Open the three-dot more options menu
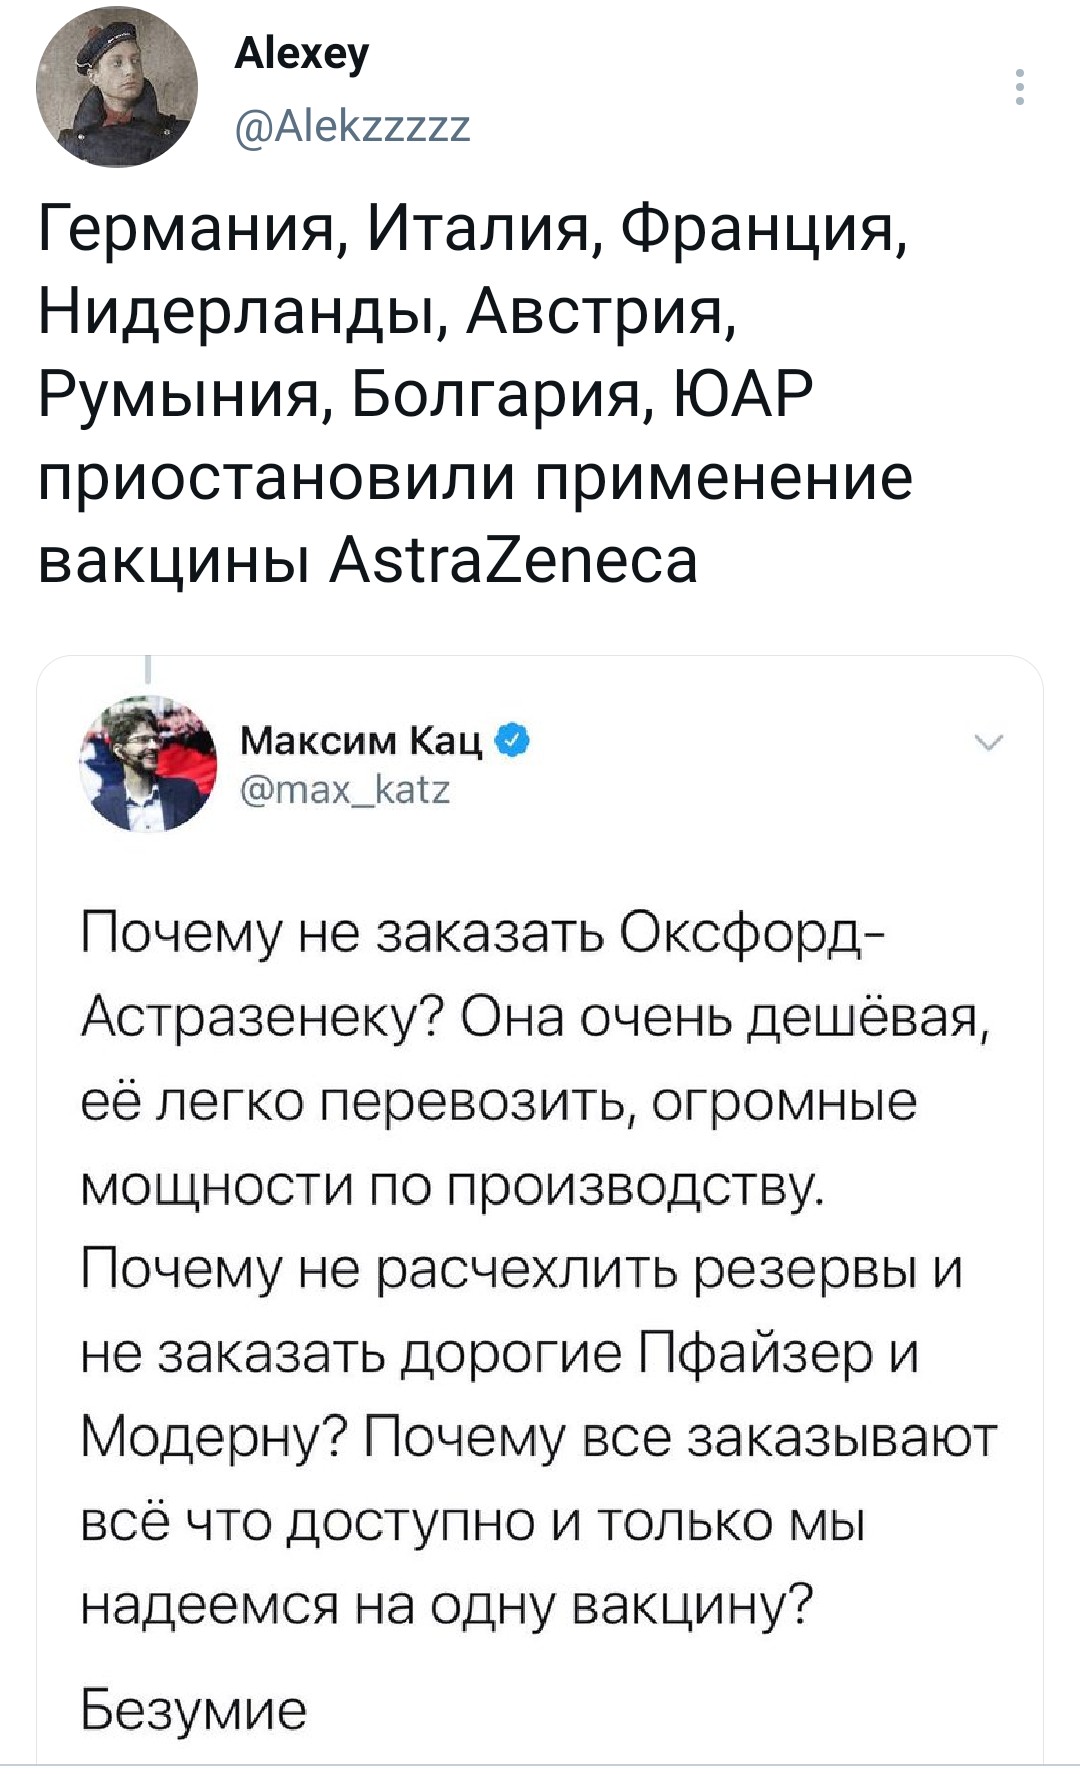 (1019, 87)
